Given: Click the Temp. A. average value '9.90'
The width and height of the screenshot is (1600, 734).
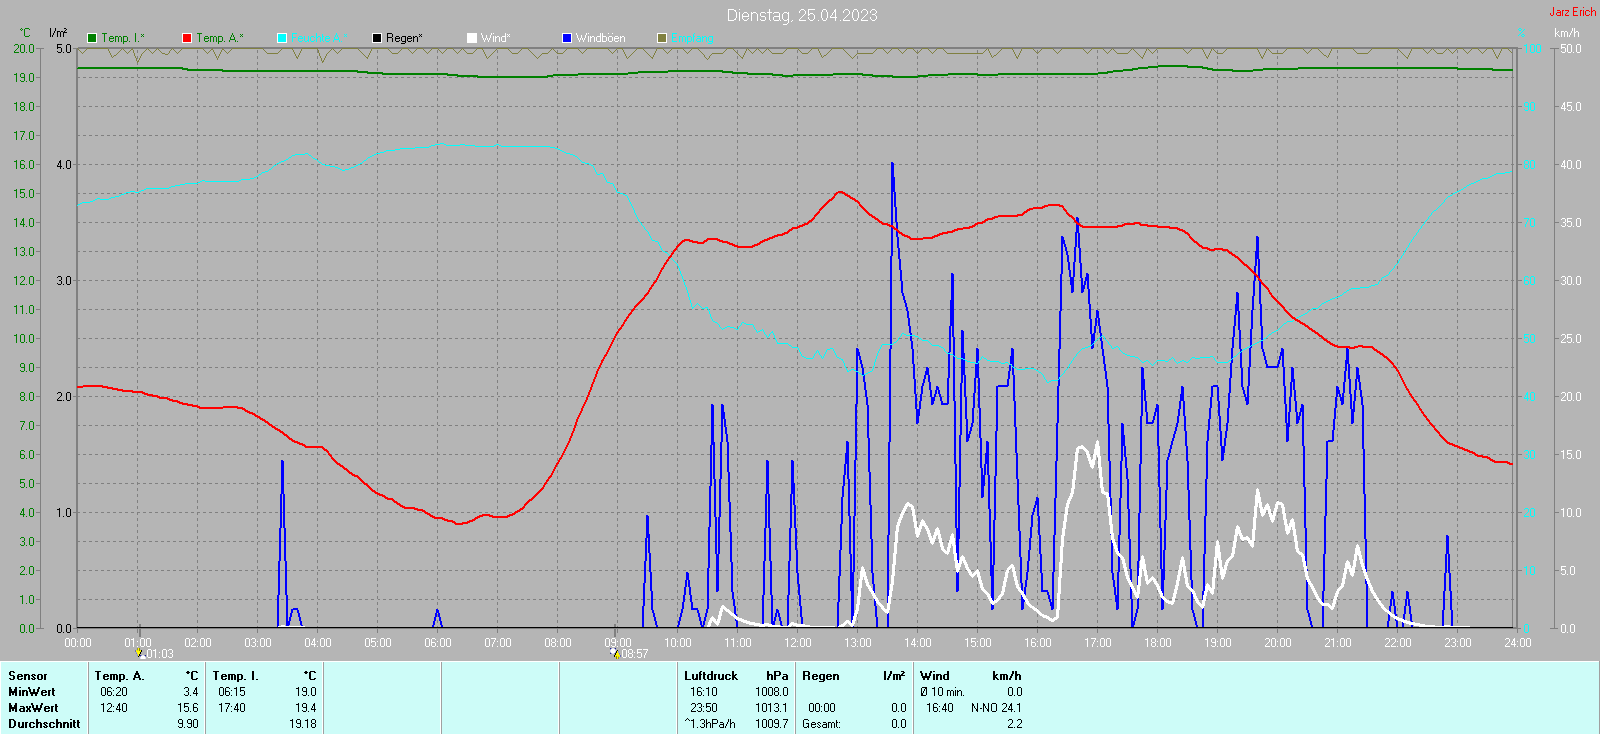Looking at the screenshot, I should click(x=188, y=724).
